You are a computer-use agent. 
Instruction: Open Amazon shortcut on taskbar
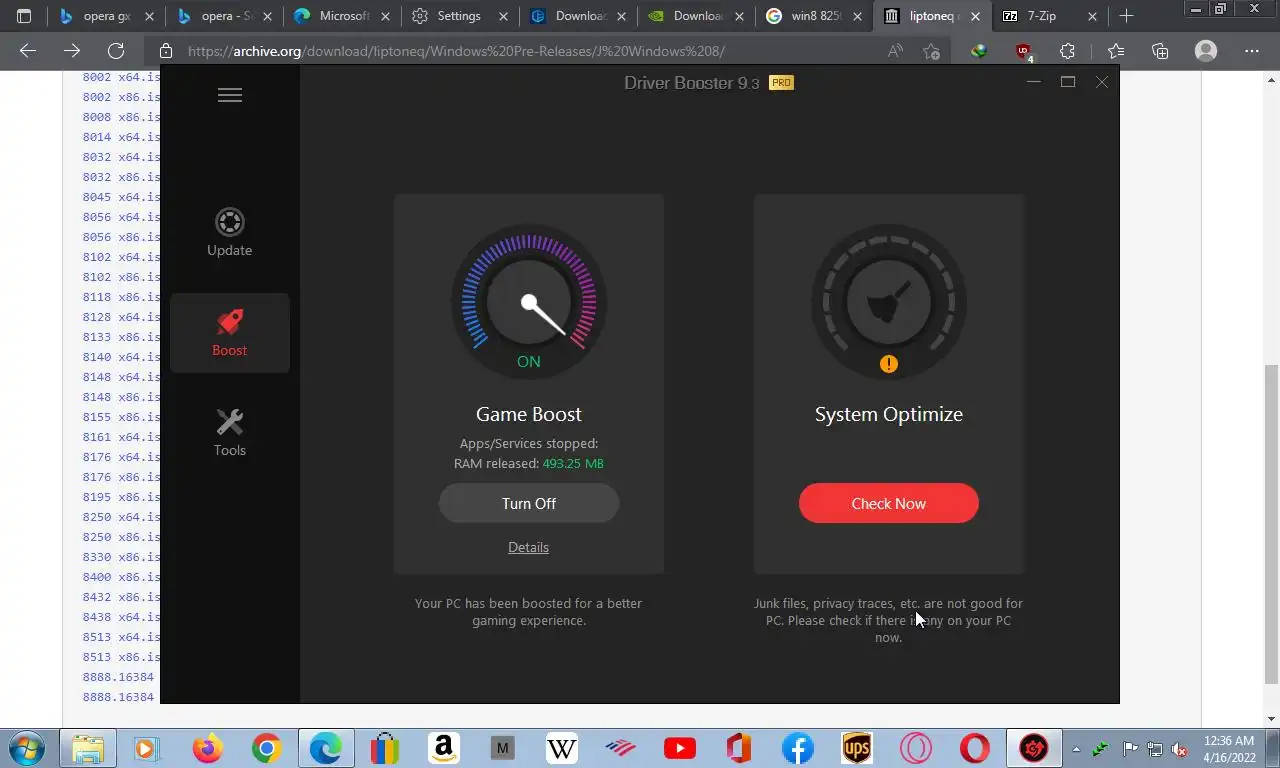tap(443, 748)
